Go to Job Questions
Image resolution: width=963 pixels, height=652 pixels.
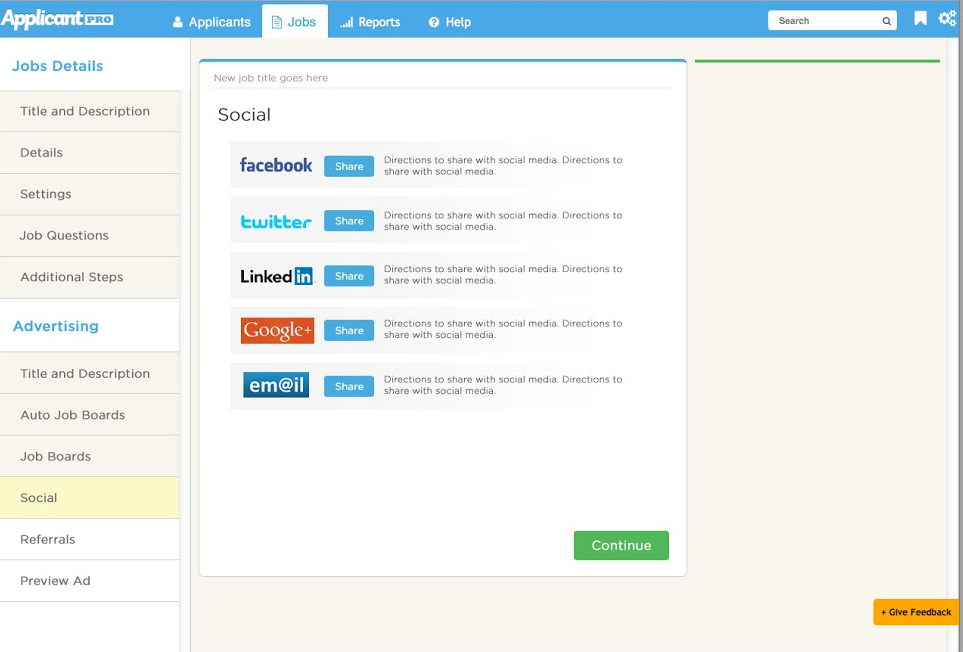point(90,236)
